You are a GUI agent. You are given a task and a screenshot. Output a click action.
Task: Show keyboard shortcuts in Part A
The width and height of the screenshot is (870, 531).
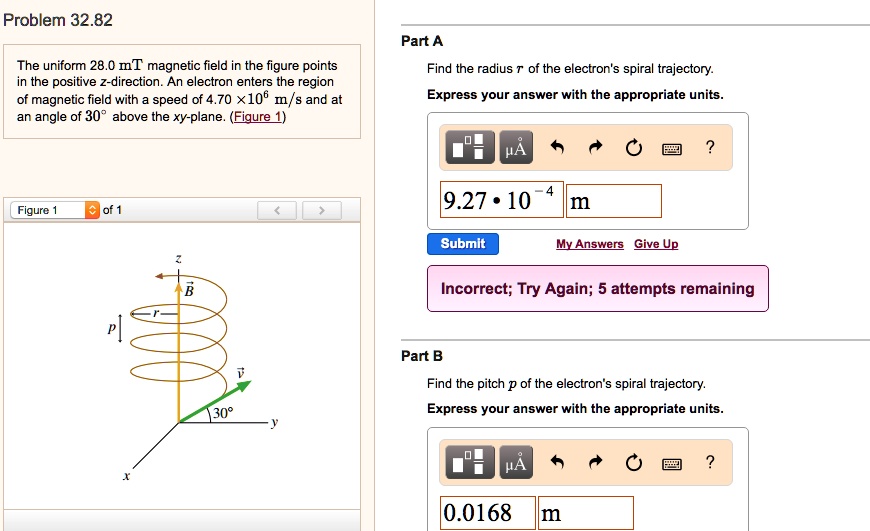672,149
